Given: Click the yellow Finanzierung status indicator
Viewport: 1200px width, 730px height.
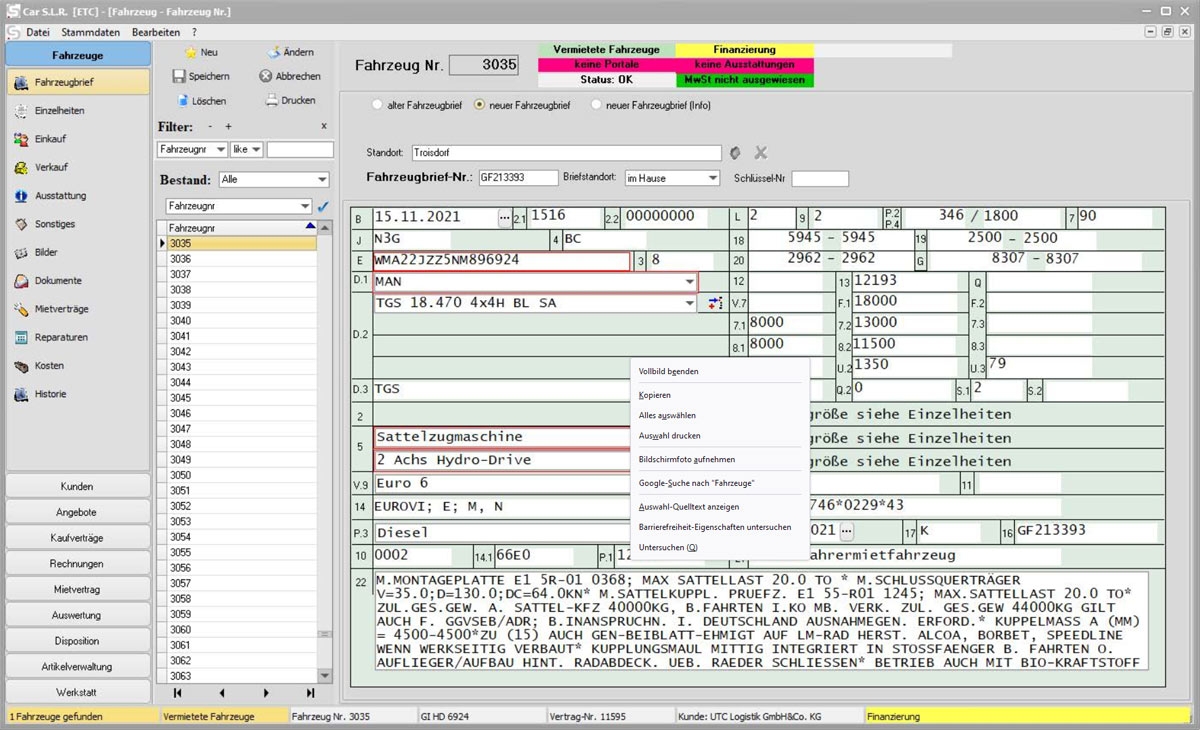Looking at the screenshot, I should [x=744, y=50].
